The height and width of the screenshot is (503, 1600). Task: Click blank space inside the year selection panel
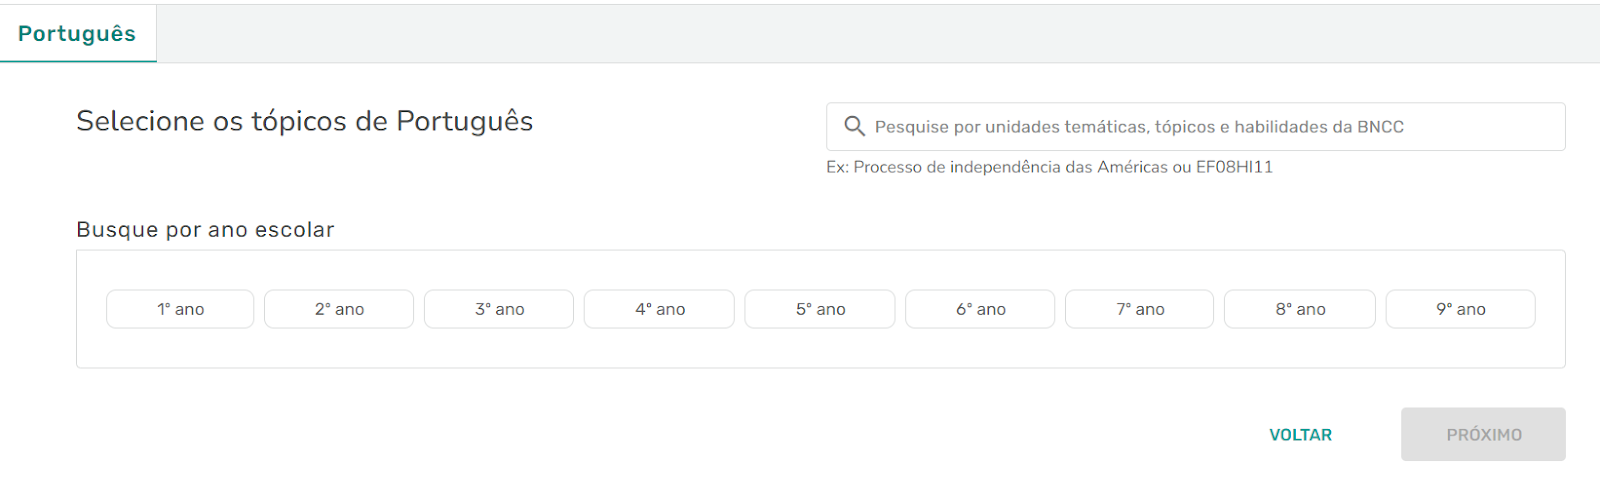tap(820, 348)
